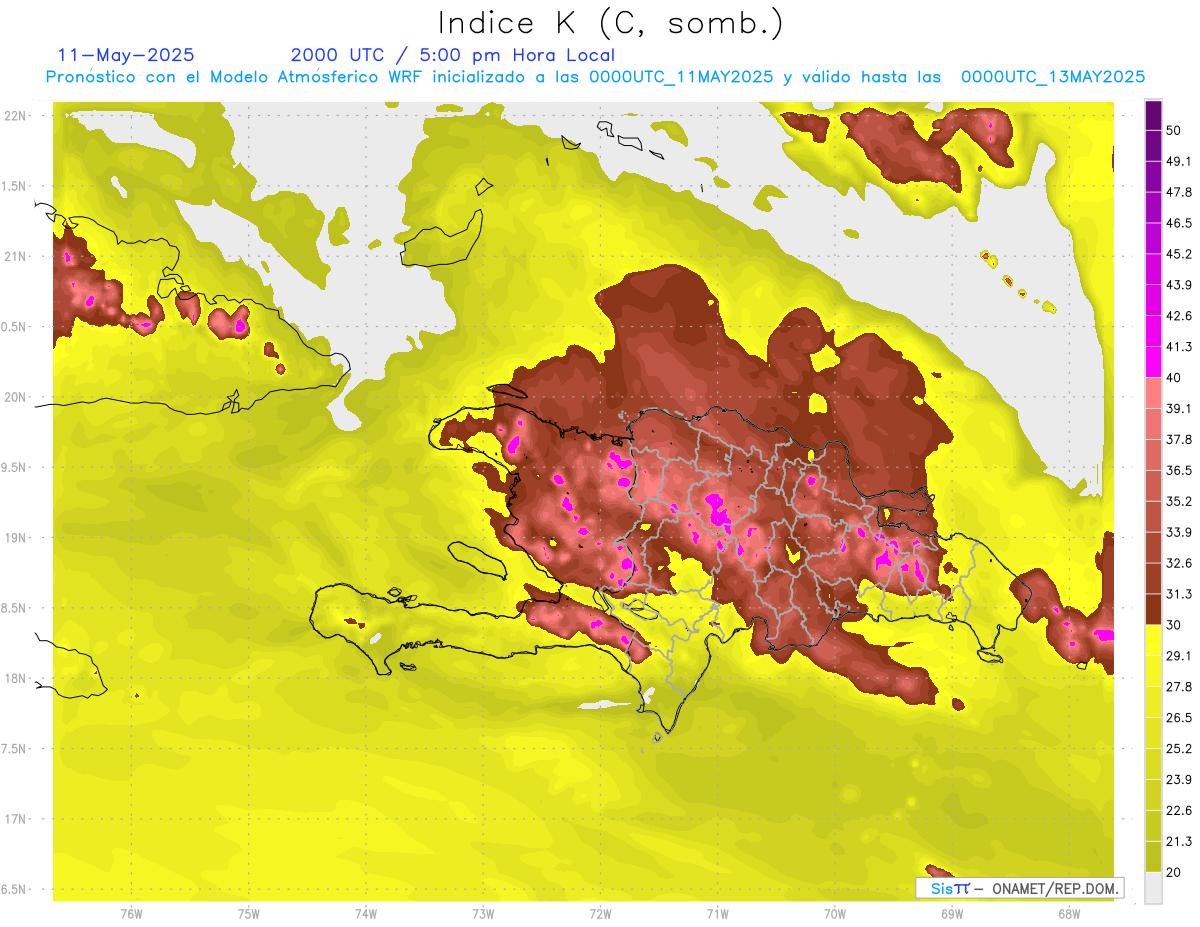This screenshot has width=1200, height=927.
Task: Click the '72W' longitude label
Action: 600,913
